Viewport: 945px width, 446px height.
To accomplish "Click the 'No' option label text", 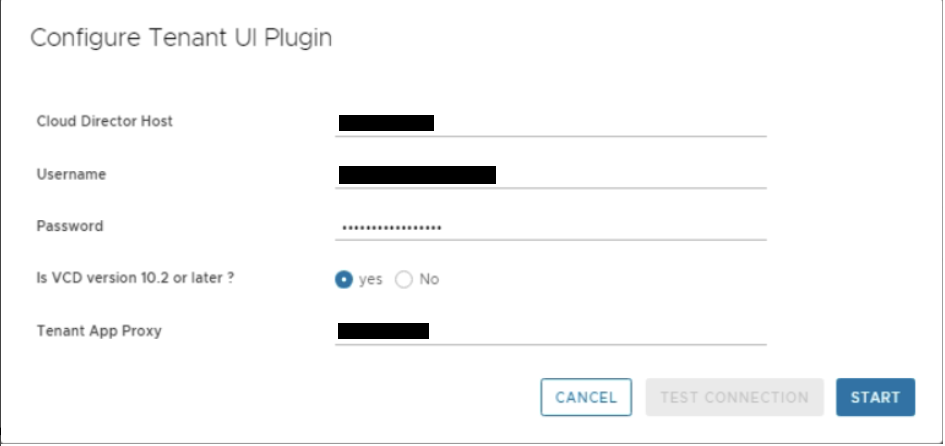I will (429, 280).
